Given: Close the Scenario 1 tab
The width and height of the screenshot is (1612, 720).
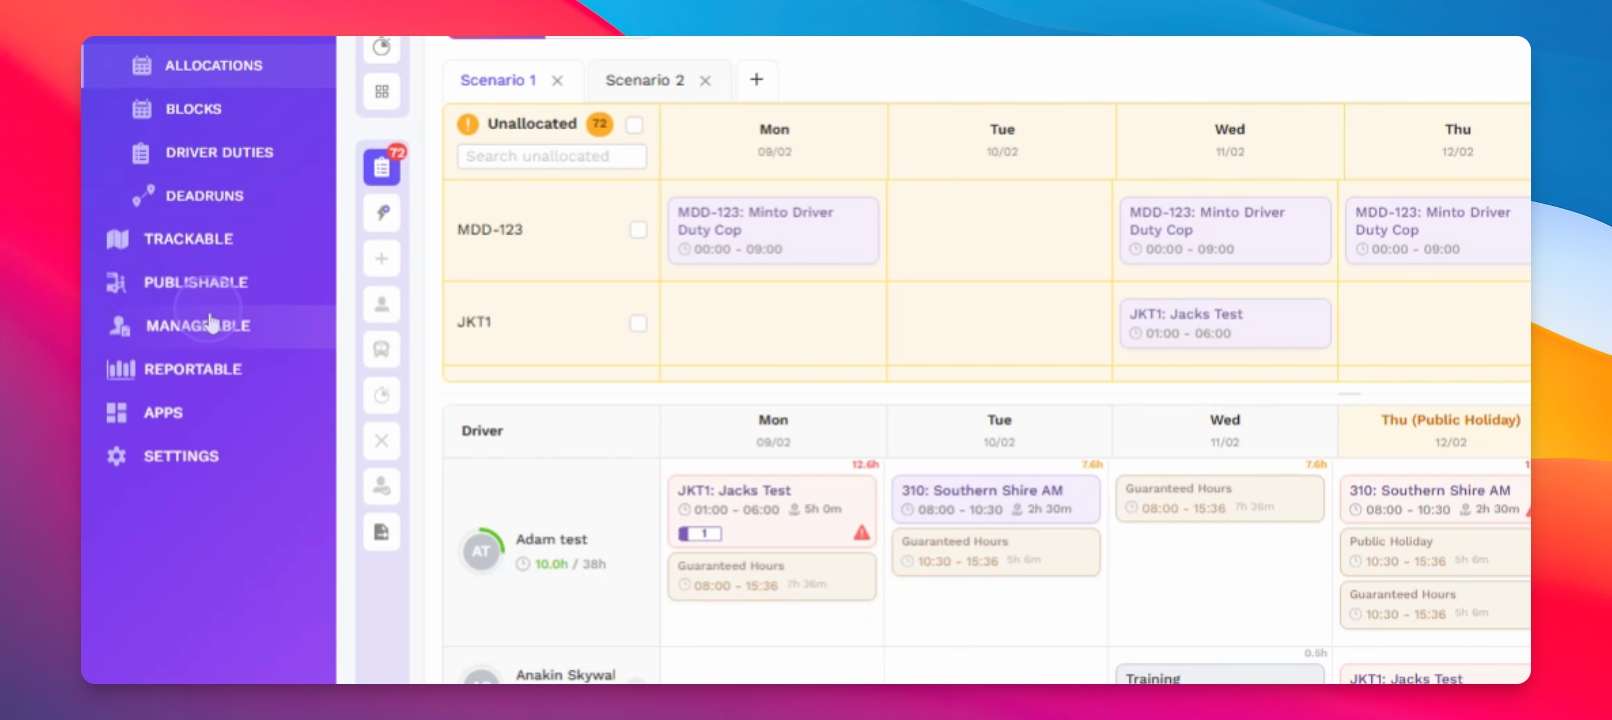Looking at the screenshot, I should tap(557, 81).
